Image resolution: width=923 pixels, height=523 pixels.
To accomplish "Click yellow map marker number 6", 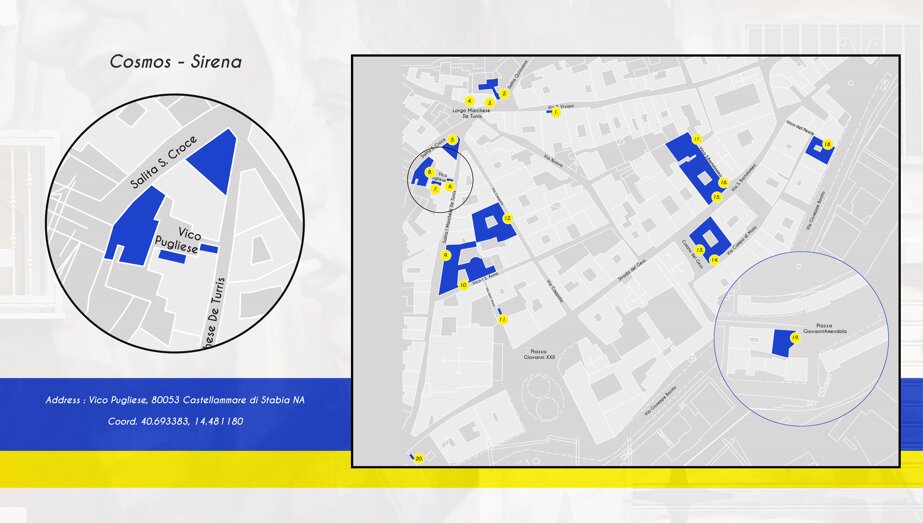I will coord(450,186).
